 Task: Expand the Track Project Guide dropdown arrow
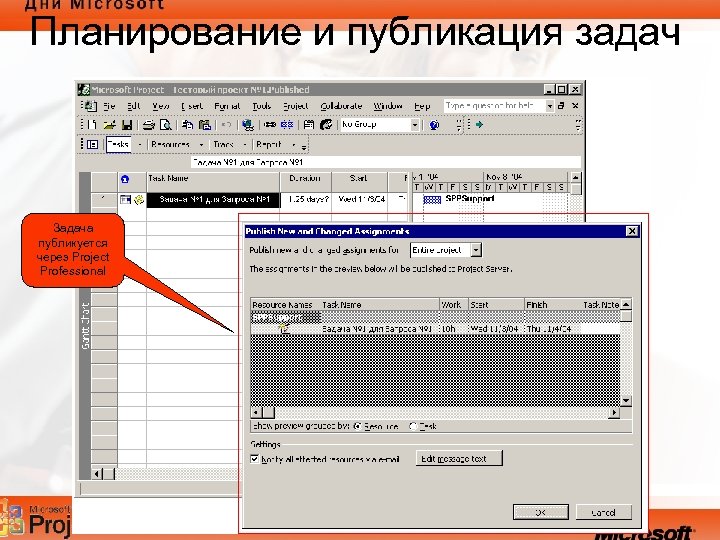pyautogui.click(x=245, y=145)
